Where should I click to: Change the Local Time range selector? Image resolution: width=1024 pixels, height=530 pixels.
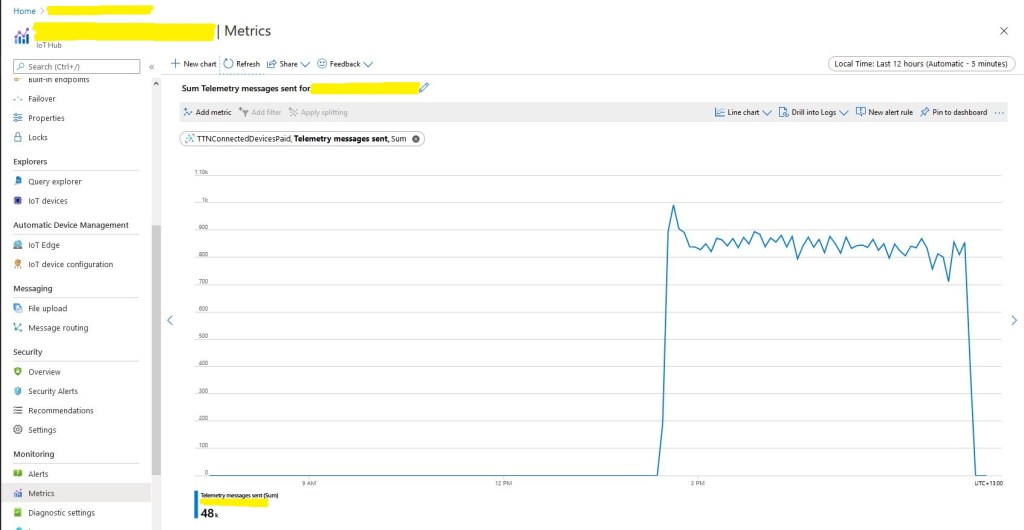pos(922,64)
